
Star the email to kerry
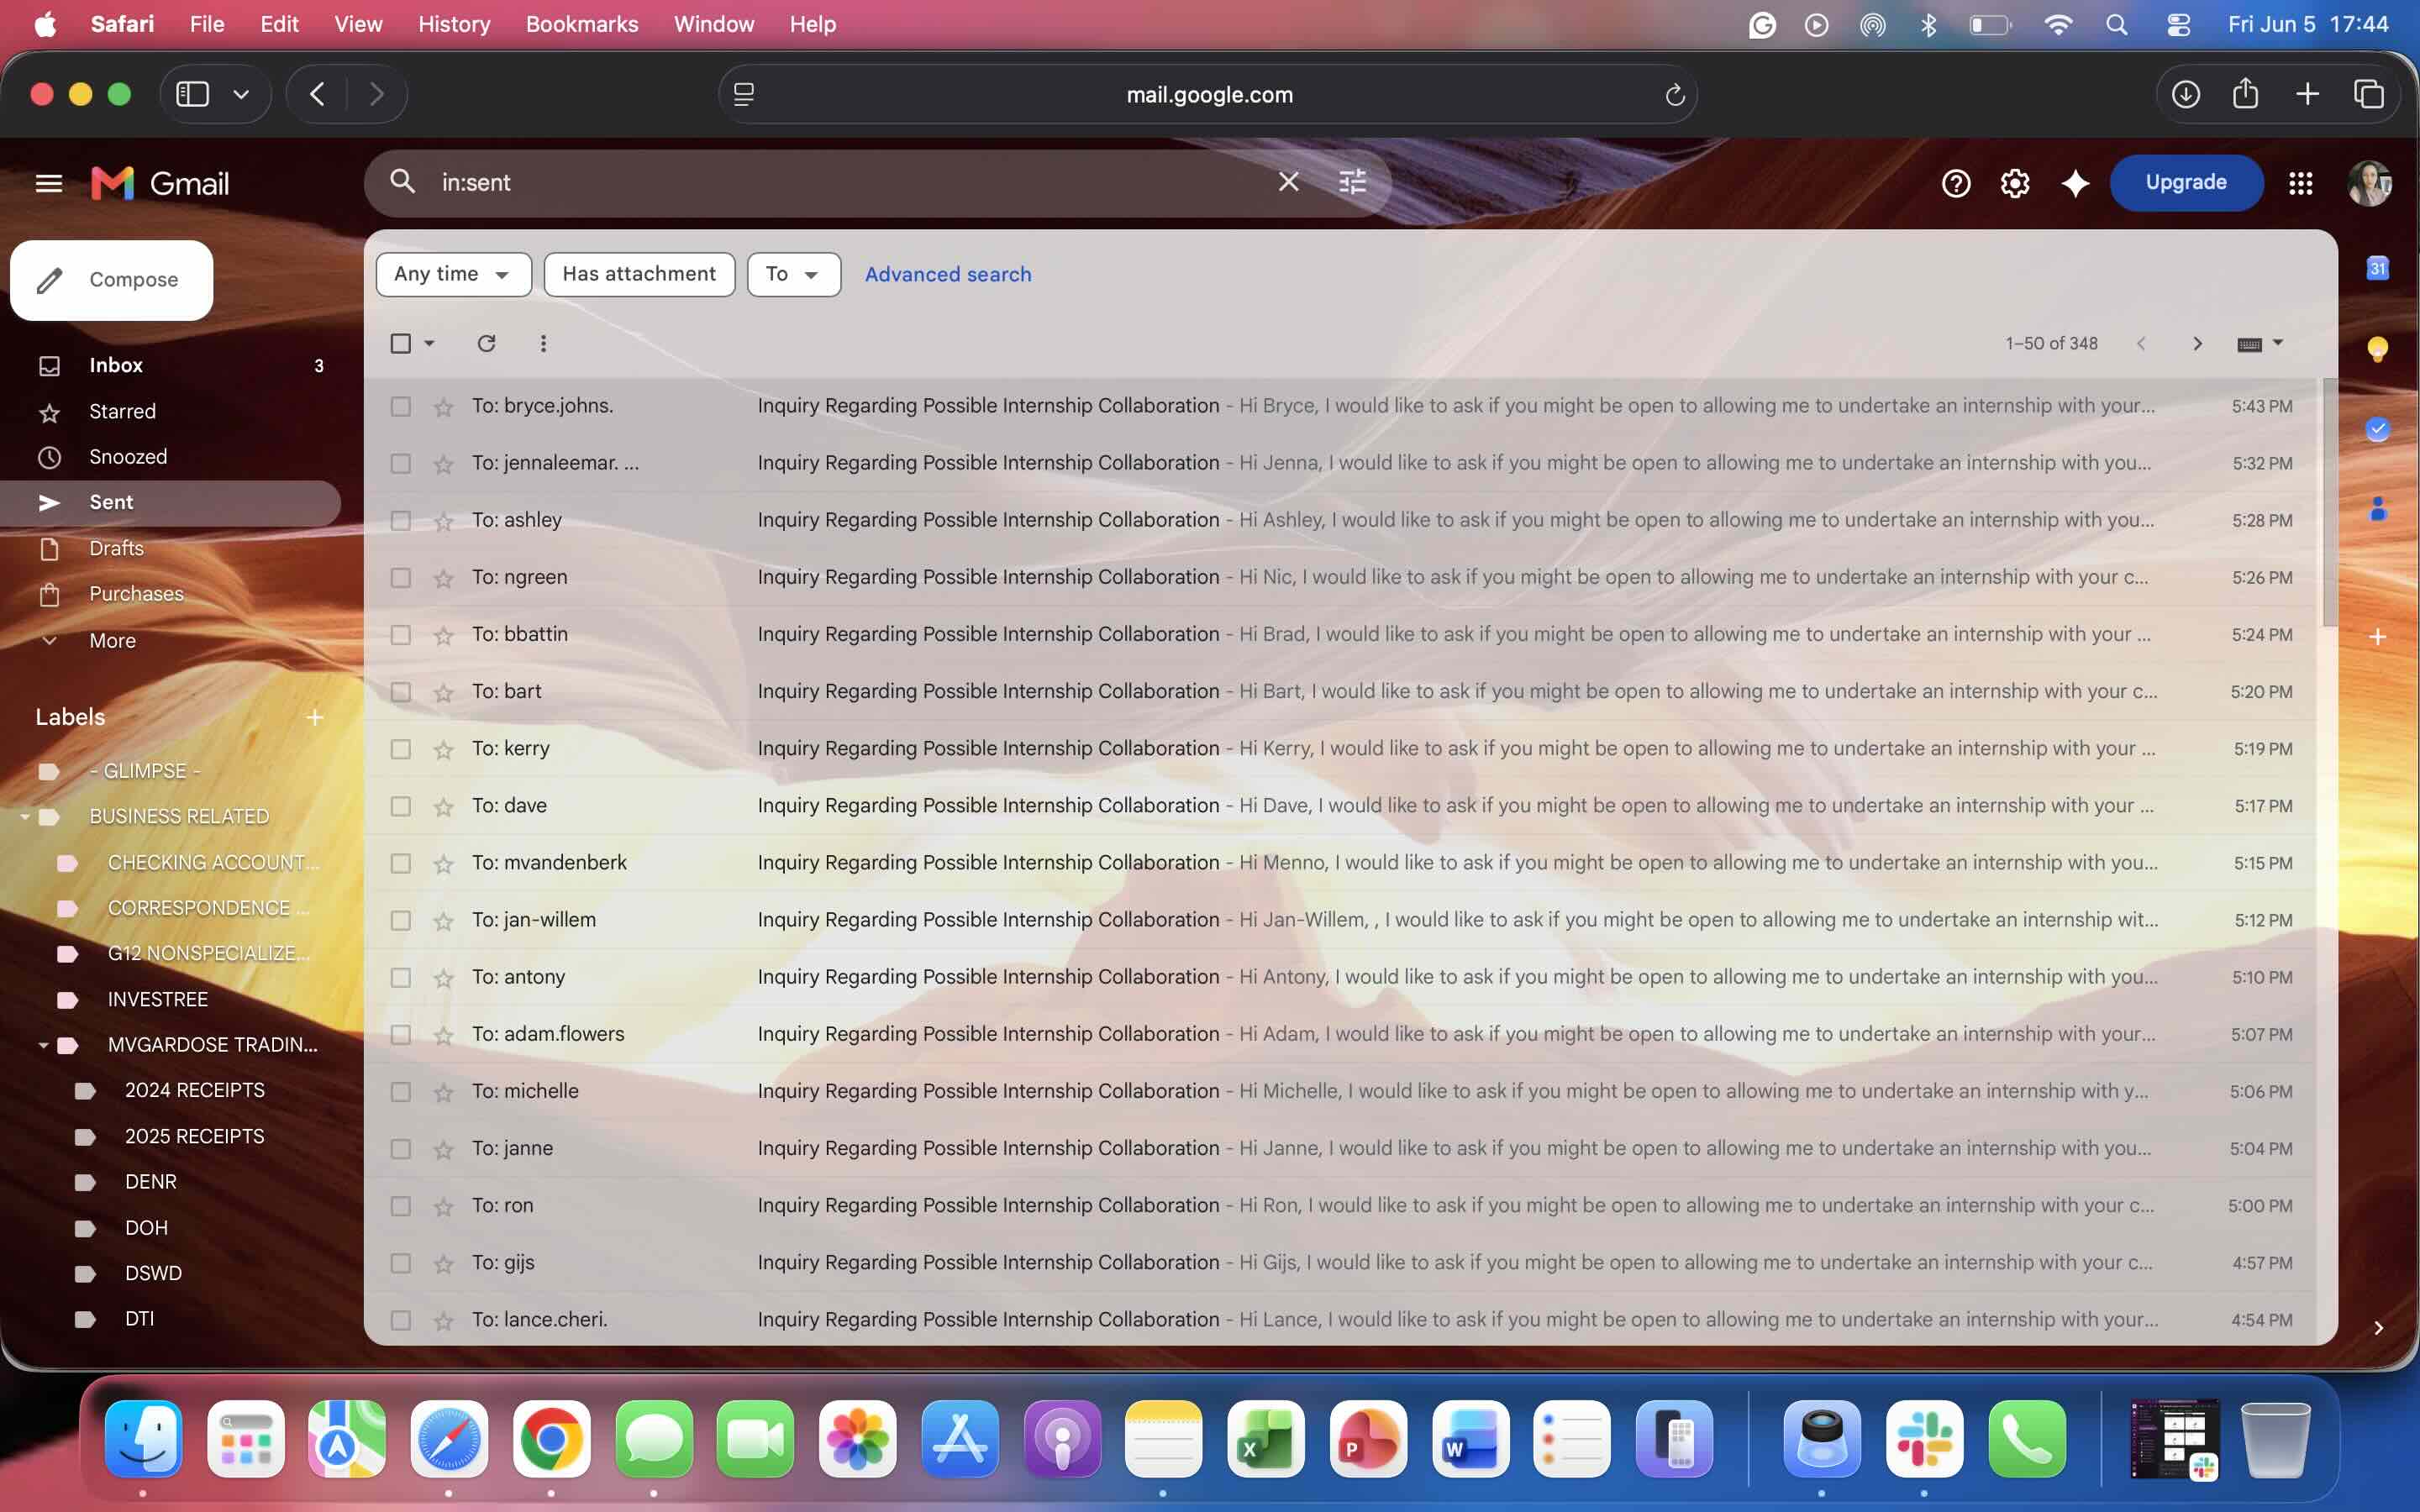(x=443, y=749)
